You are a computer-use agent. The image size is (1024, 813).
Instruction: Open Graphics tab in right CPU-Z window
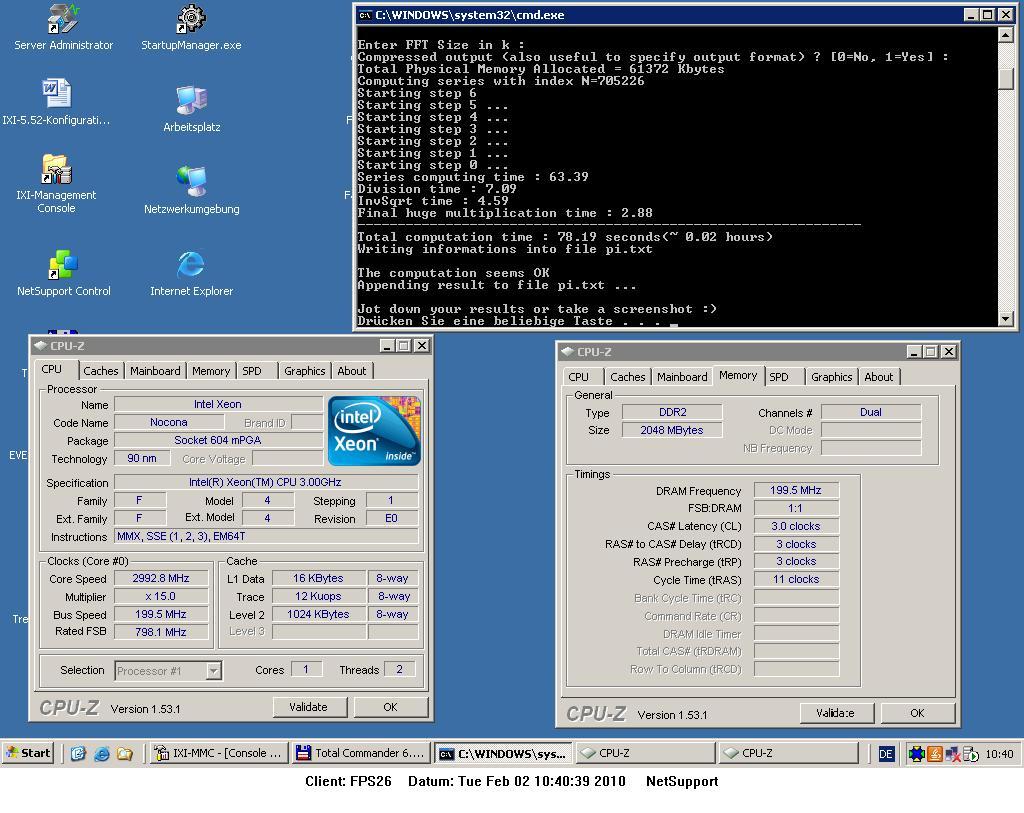click(831, 377)
